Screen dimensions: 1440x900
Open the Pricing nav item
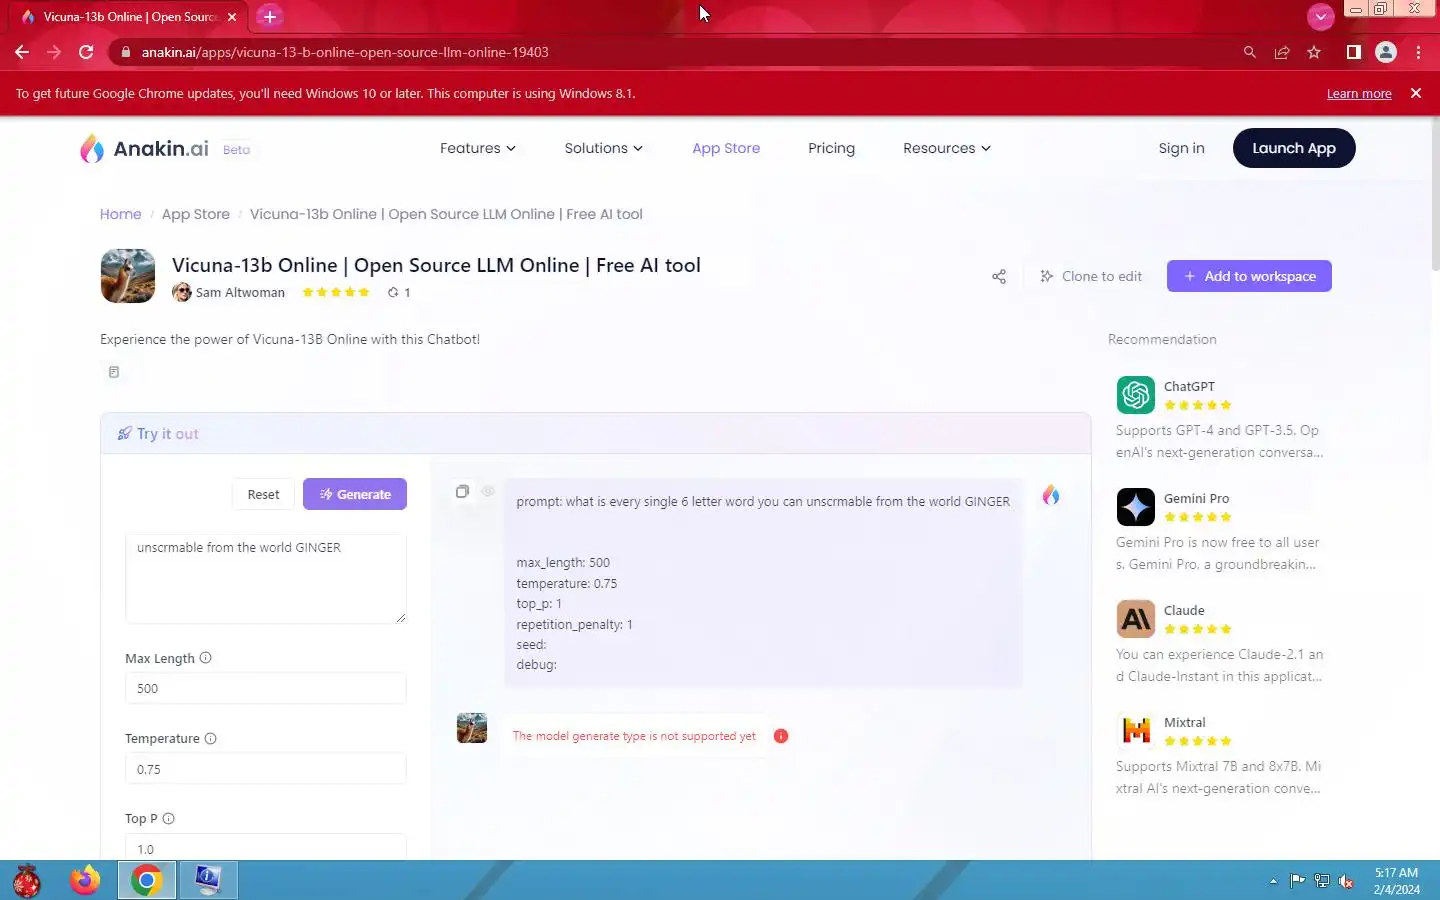[x=831, y=148]
